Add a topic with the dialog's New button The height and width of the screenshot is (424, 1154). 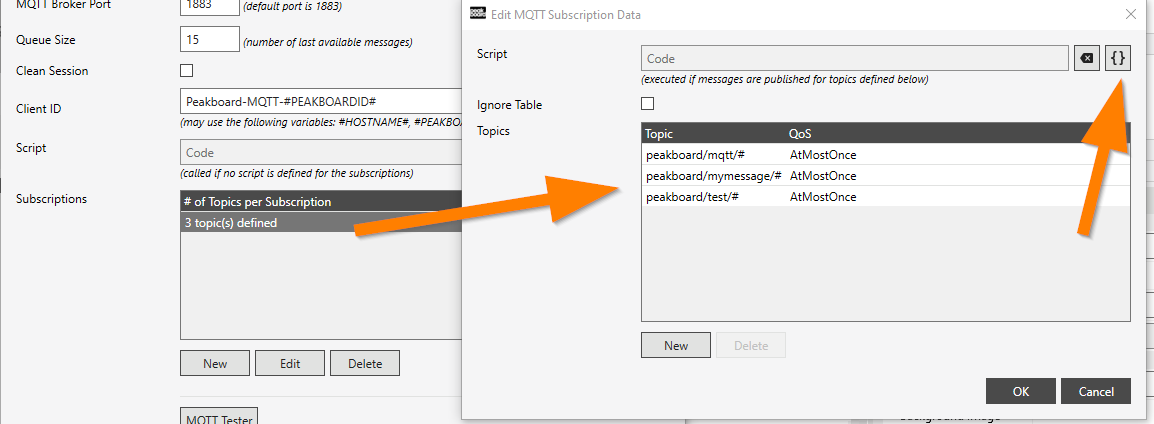coord(676,345)
